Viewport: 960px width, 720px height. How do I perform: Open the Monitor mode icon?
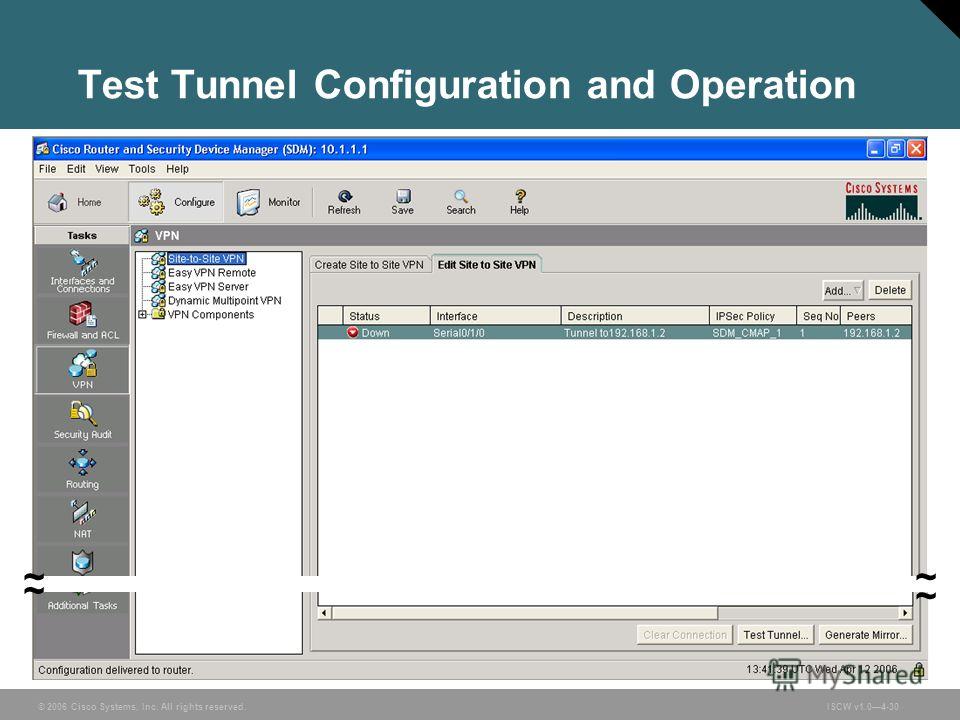click(x=248, y=203)
